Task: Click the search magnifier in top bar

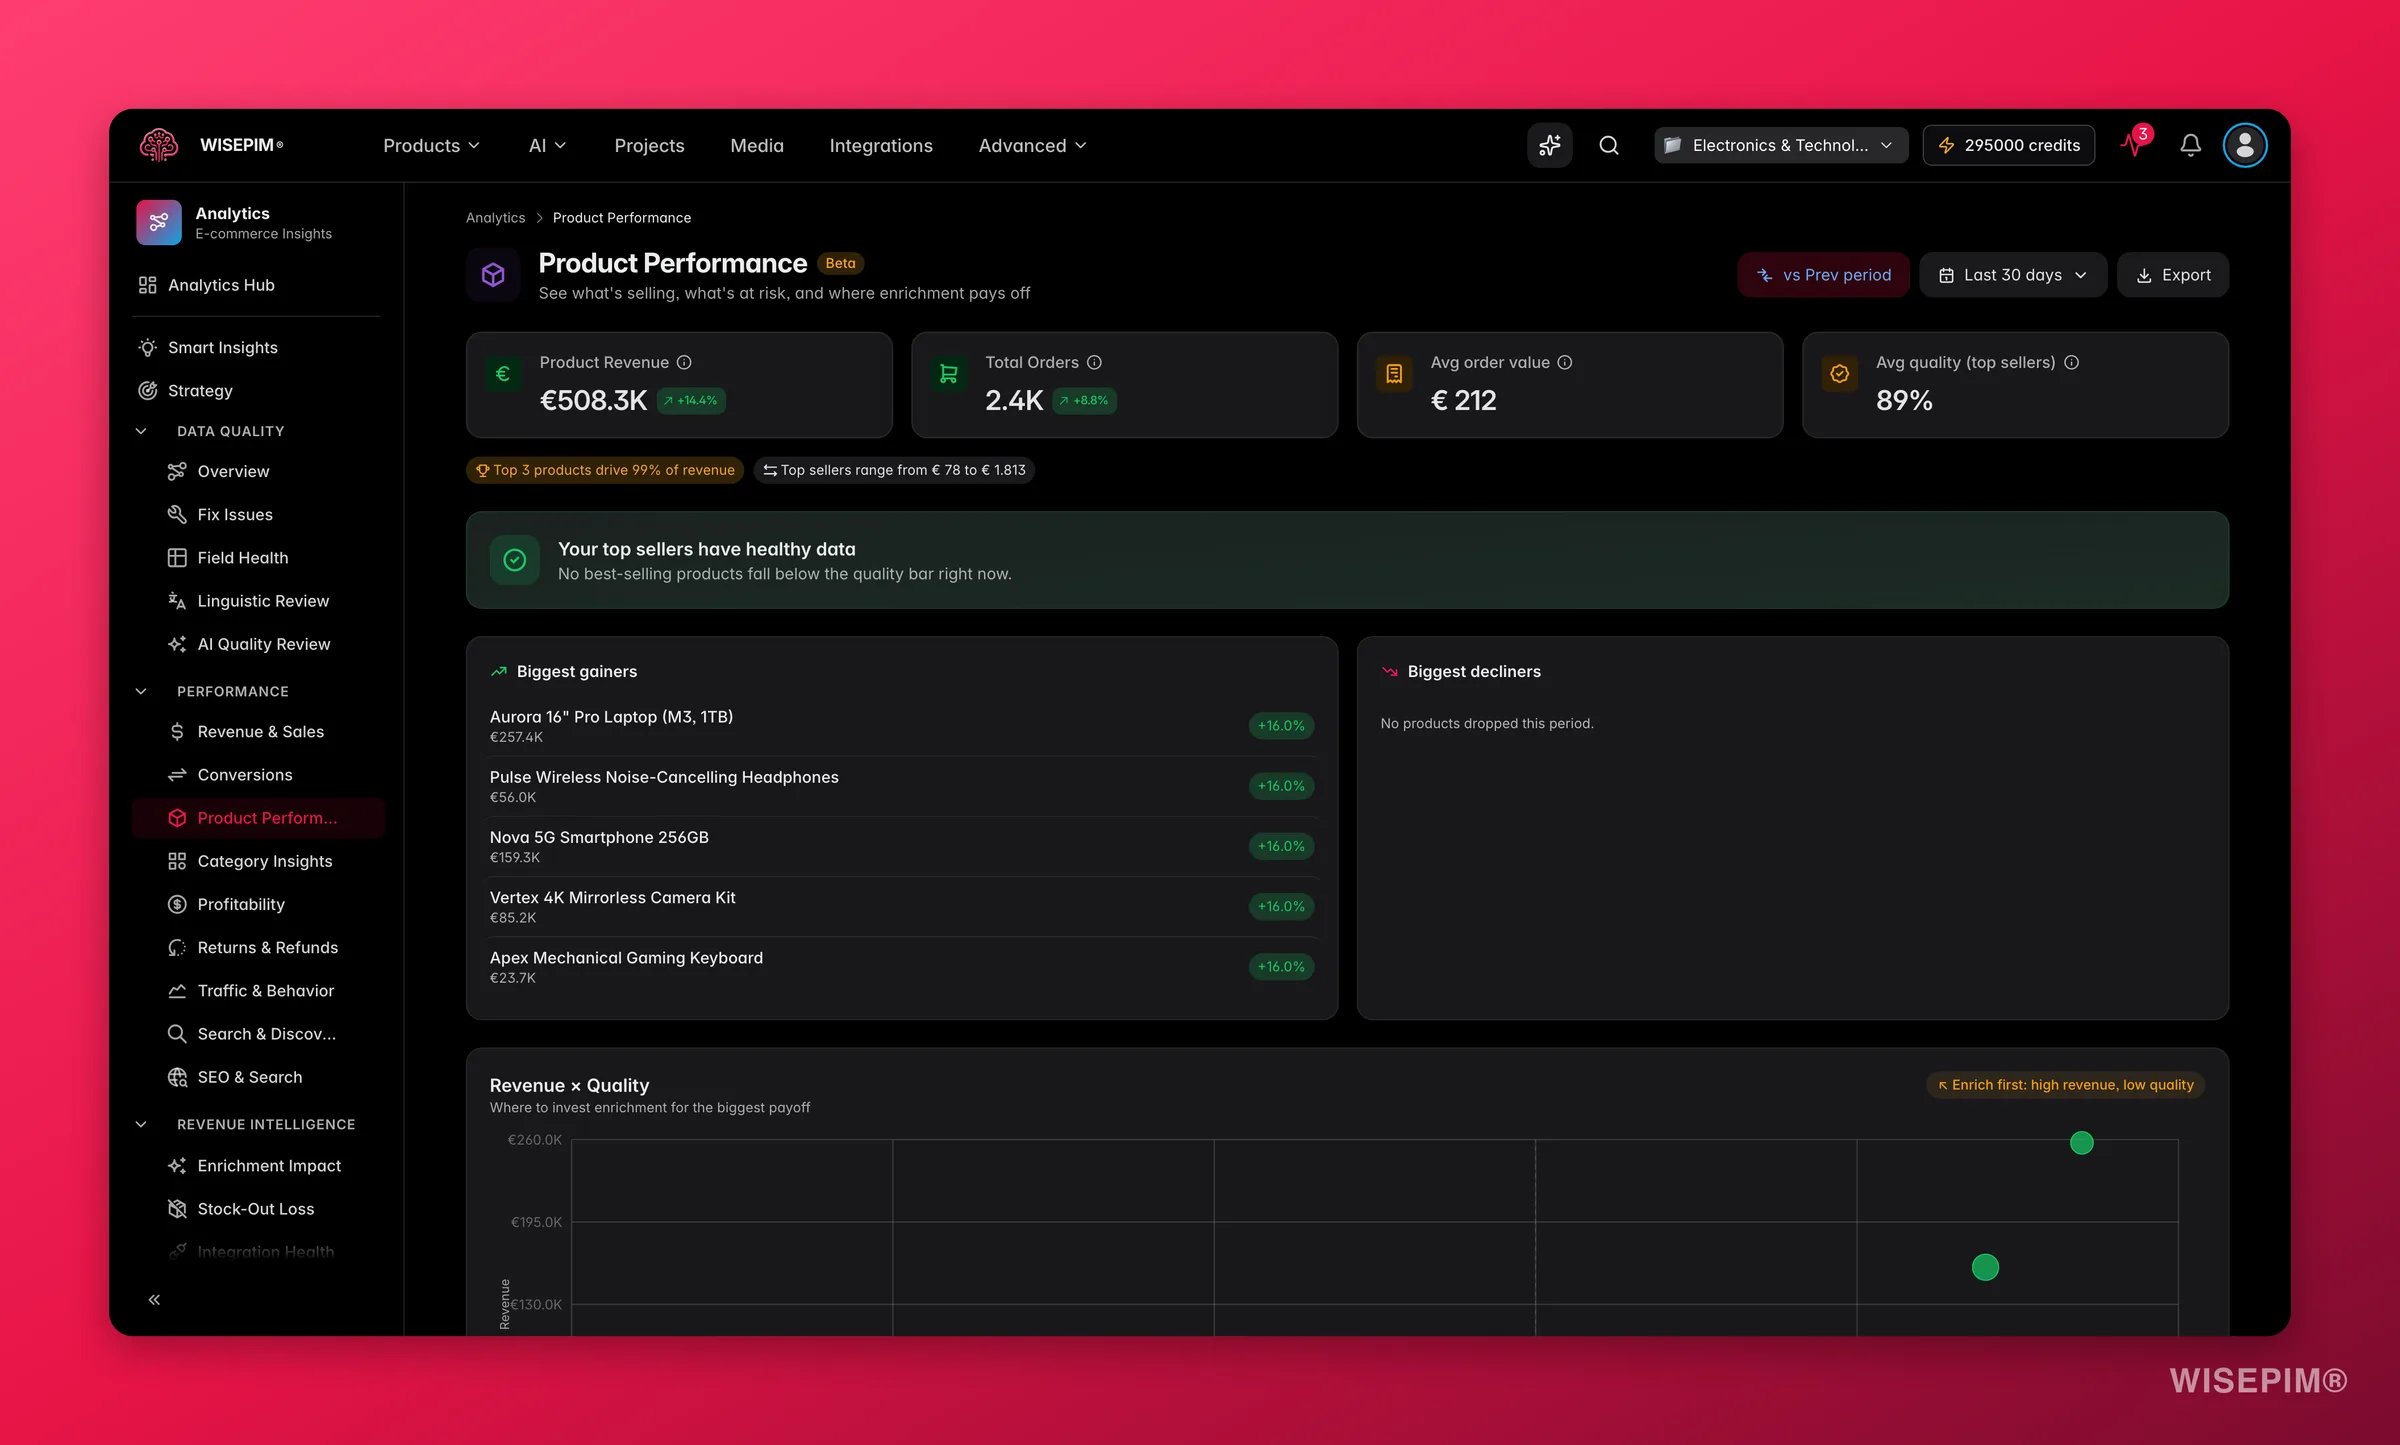Action: point(1608,145)
